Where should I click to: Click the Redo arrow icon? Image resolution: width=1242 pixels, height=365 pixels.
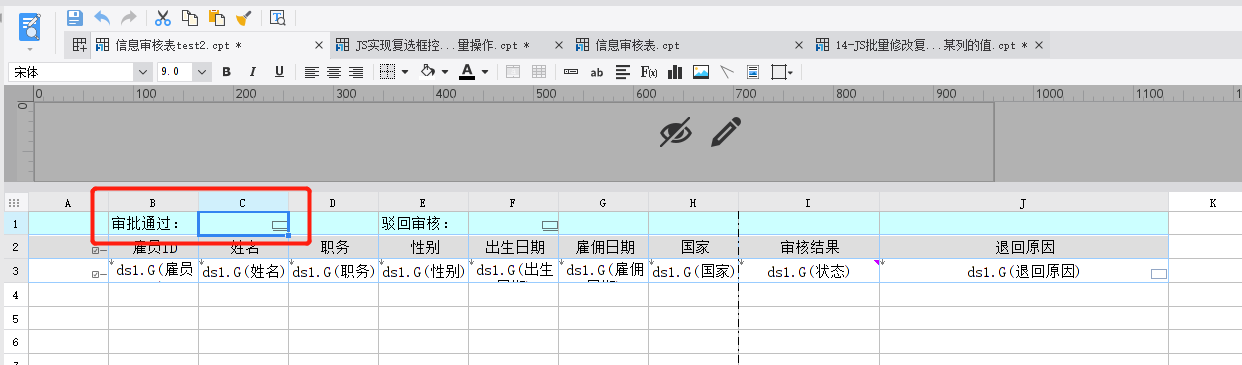[x=128, y=17]
